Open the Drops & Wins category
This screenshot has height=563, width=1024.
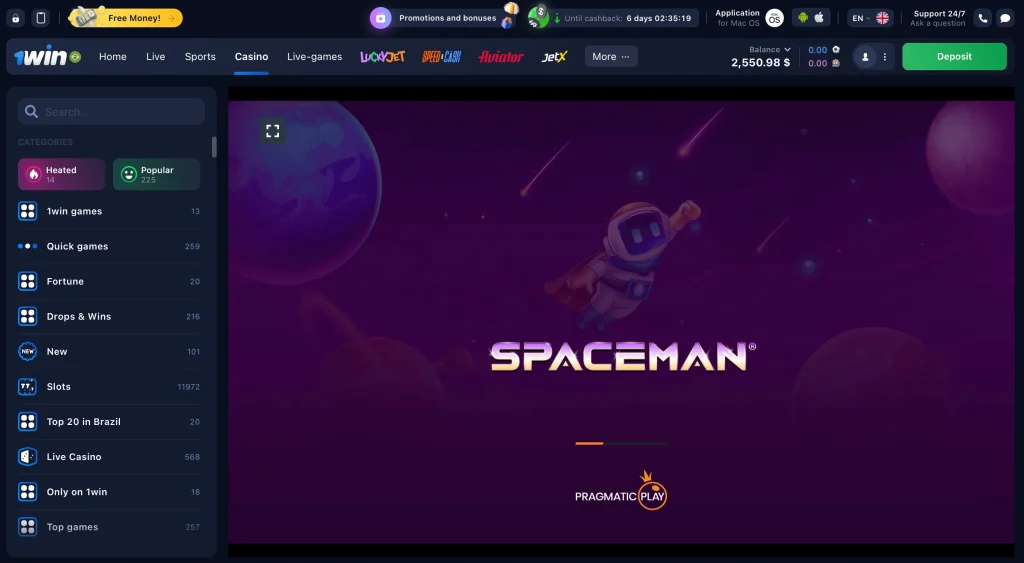click(110, 317)
